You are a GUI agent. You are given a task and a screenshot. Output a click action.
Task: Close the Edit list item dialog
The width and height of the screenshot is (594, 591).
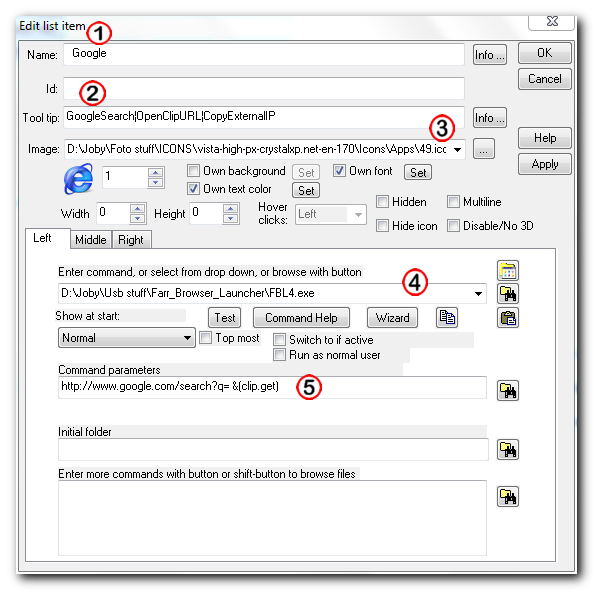pyautogui.click(x=551, y=21)
